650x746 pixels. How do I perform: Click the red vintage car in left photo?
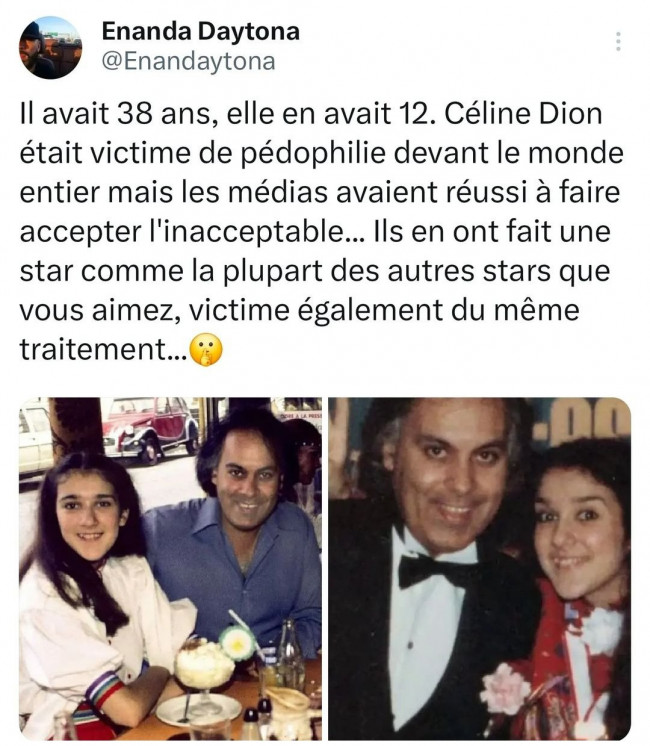[150, 429]
